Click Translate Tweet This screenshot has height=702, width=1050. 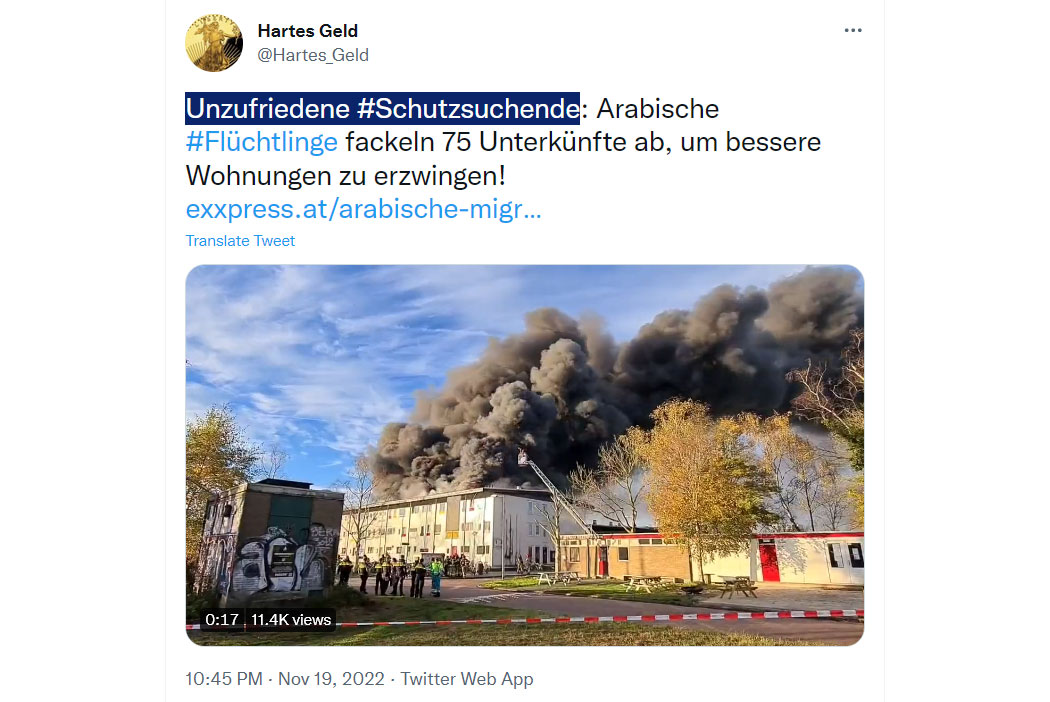click(x=240, y=241)
